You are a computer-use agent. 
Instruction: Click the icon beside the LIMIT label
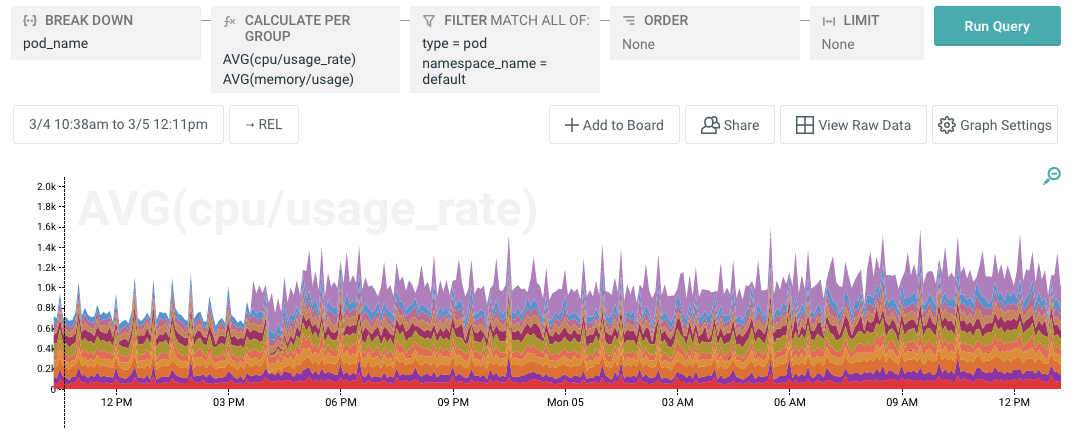tap(828, 20)
